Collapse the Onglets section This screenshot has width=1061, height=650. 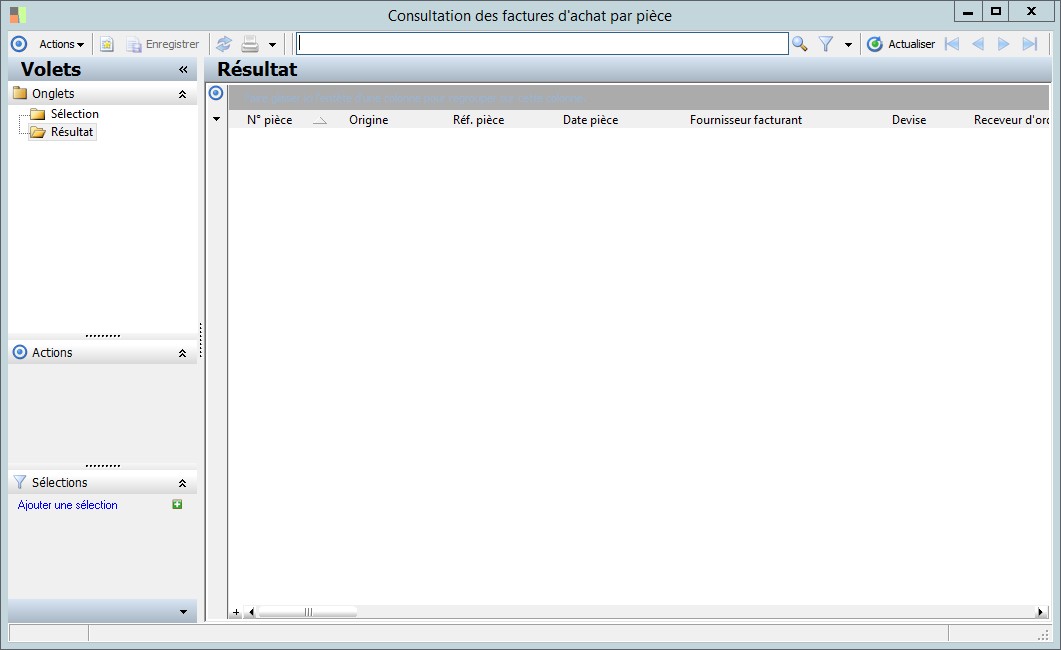[x=182, y=94]
